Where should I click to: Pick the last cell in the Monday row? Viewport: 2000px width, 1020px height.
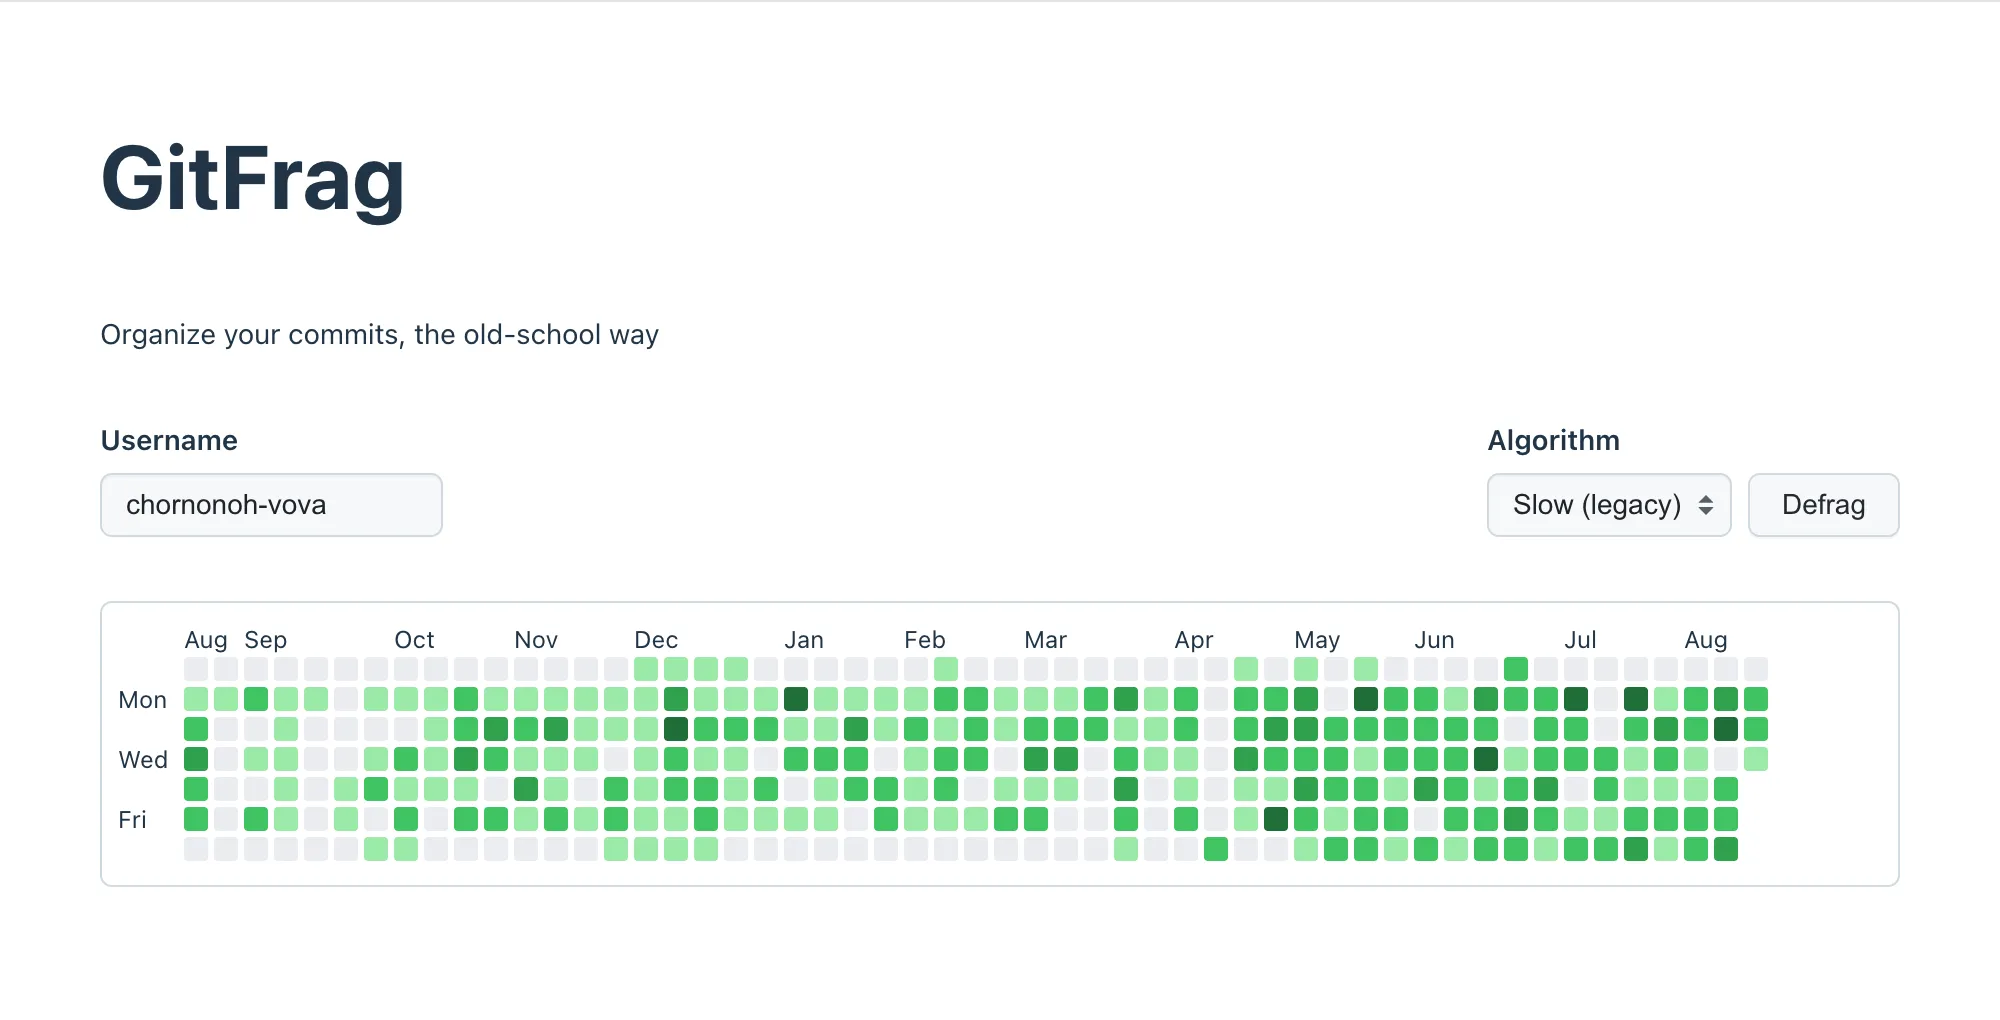tap(1756, 699)
